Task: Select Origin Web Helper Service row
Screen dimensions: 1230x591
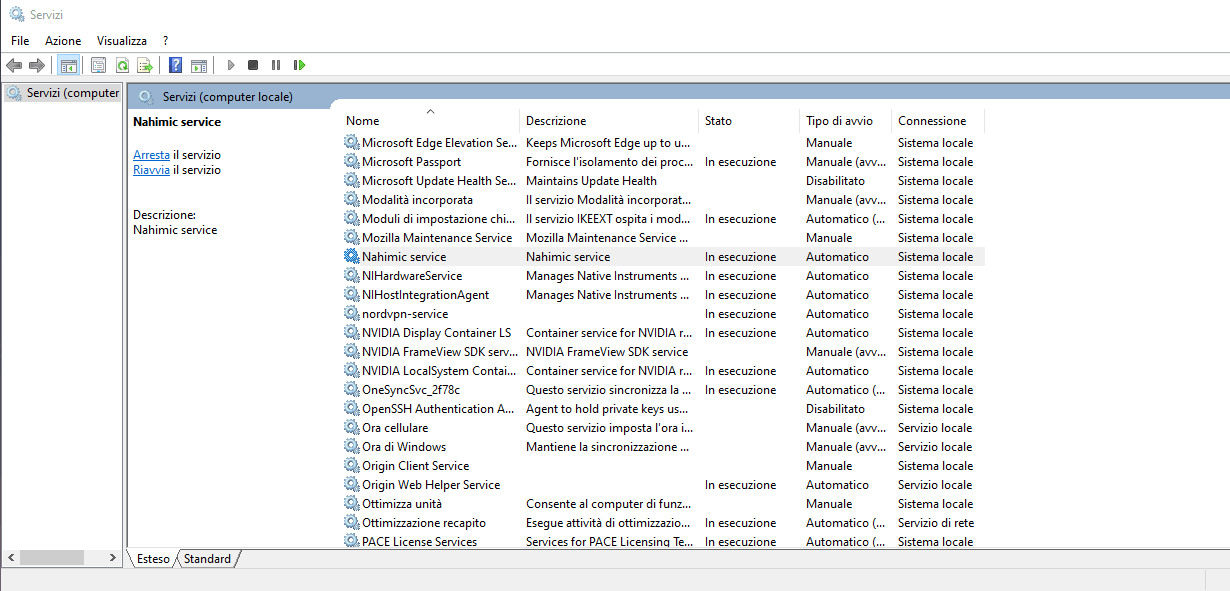Action: coord(431,485)
